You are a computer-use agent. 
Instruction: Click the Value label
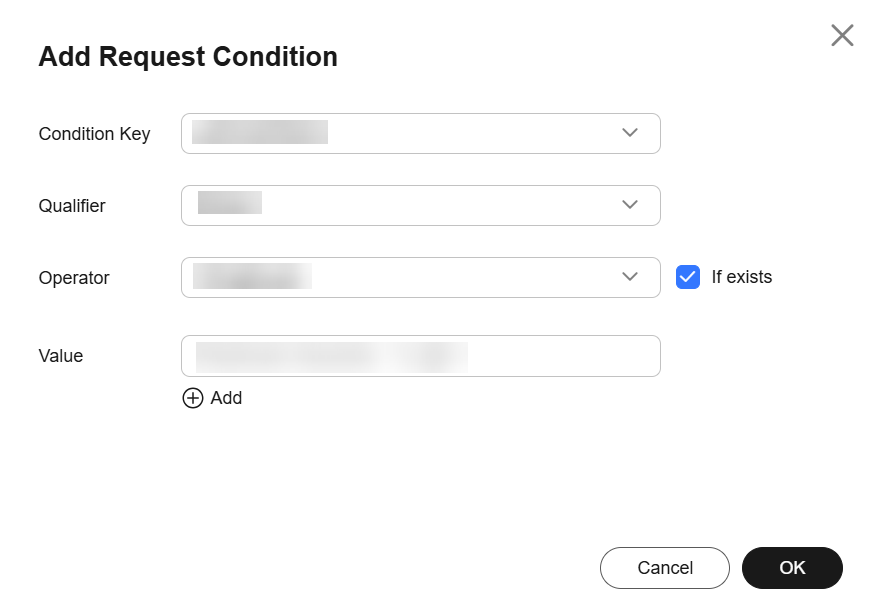coord(61,356)
